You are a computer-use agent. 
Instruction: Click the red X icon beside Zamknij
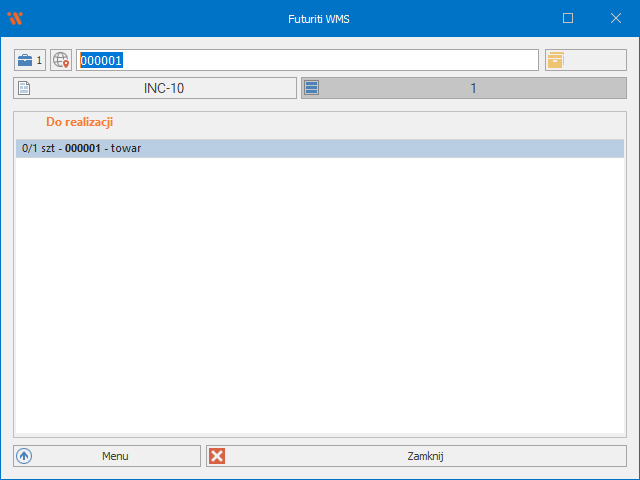click(217, 456)
